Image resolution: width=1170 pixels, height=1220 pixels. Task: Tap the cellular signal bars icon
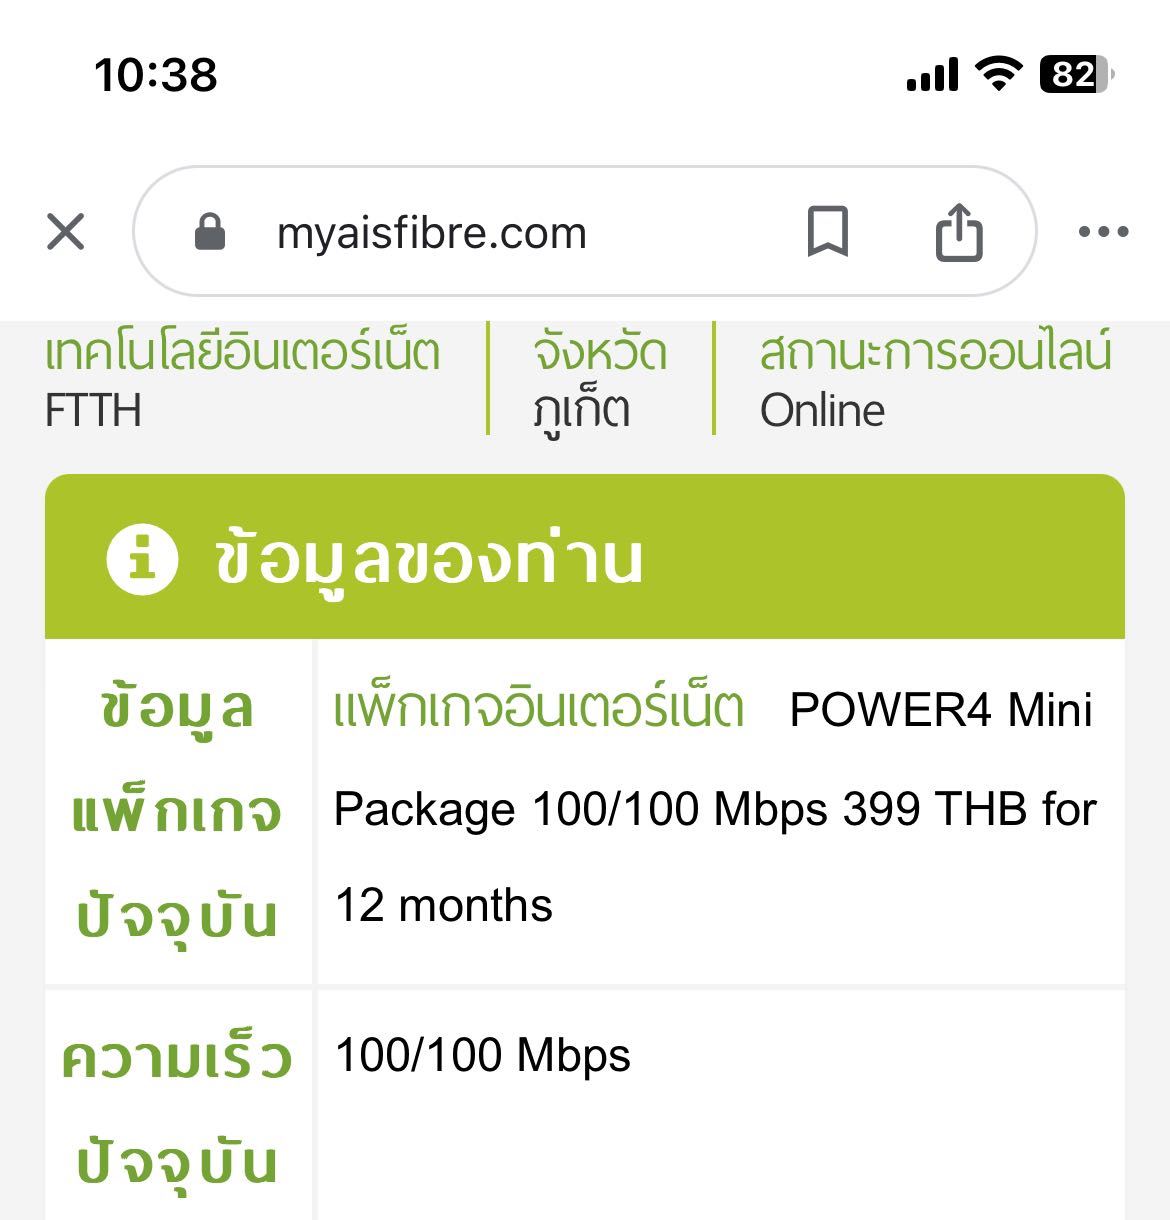pyautogui.click(x=932, y=74)
